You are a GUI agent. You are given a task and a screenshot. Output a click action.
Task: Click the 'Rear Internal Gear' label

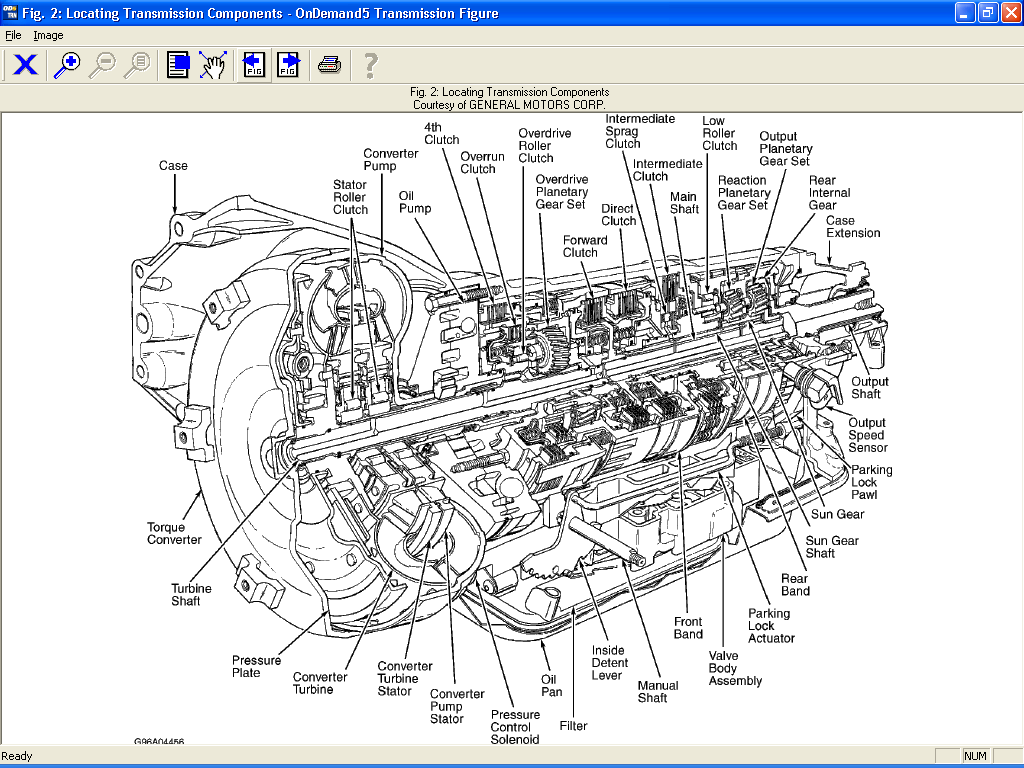point(829,193)
